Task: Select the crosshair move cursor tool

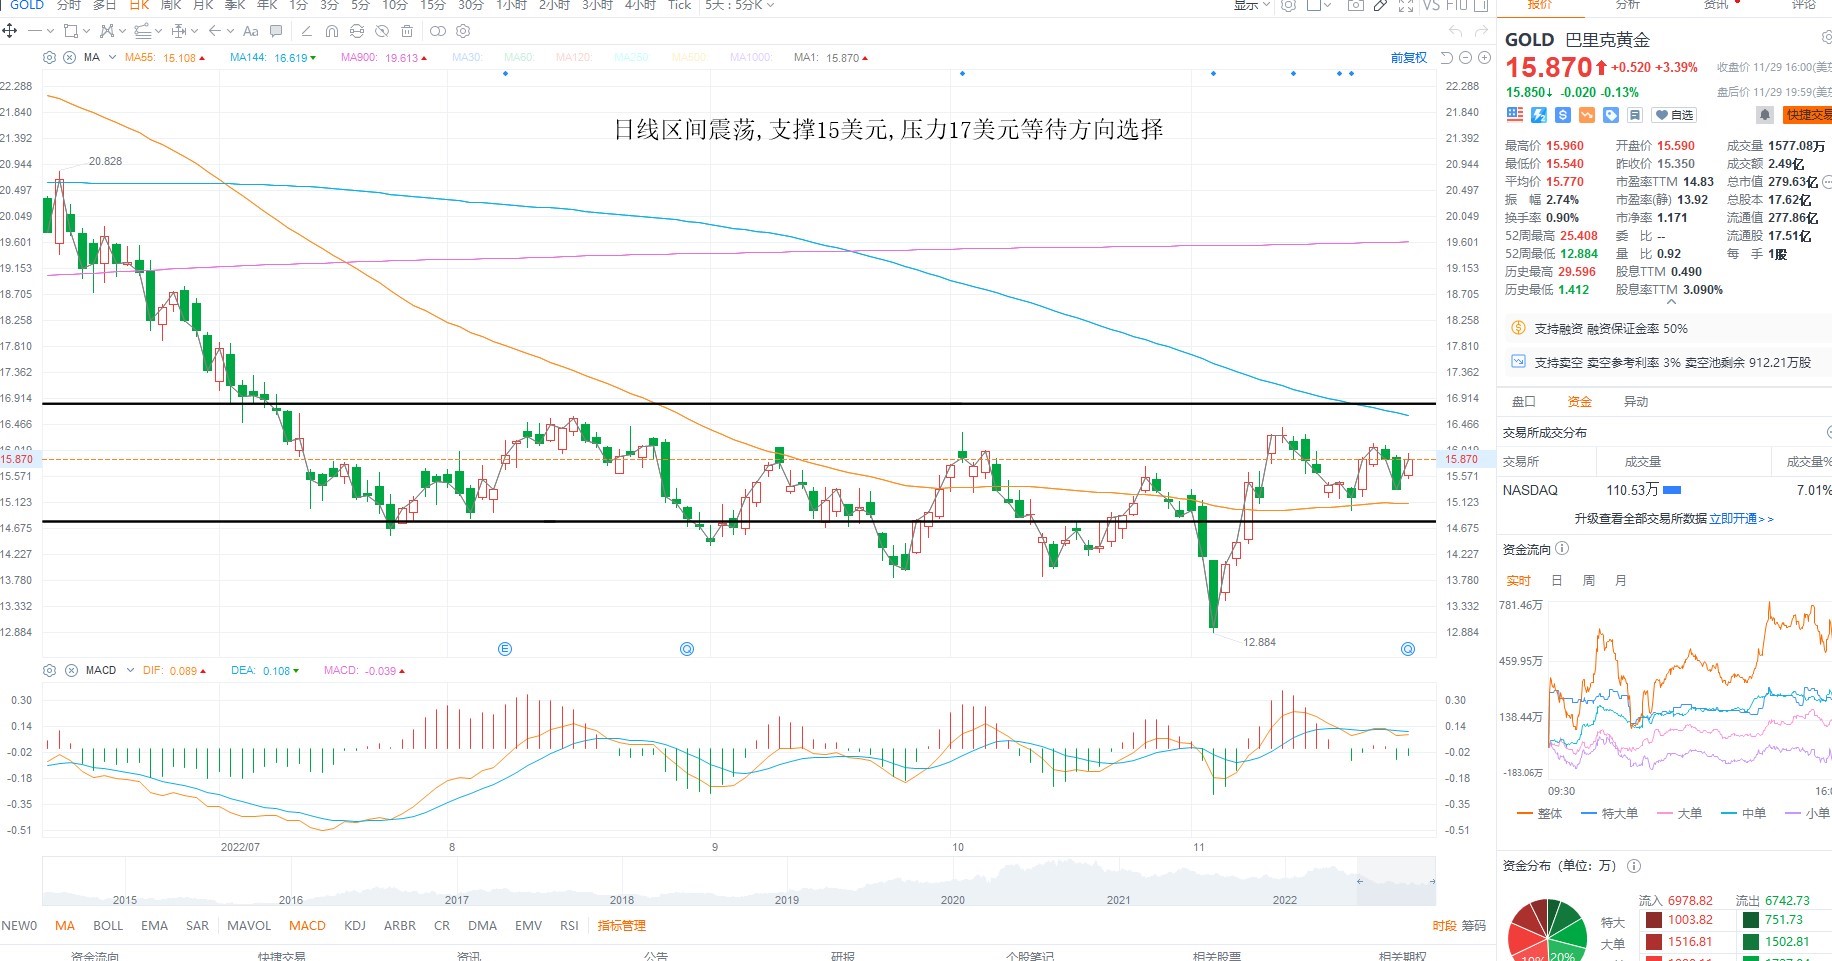Action: click(x=9, y=31)
